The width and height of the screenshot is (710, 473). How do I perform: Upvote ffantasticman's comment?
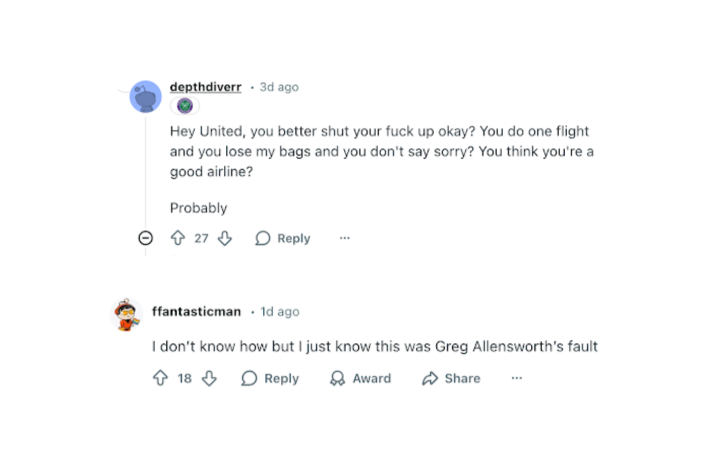[x=160, y=378]
